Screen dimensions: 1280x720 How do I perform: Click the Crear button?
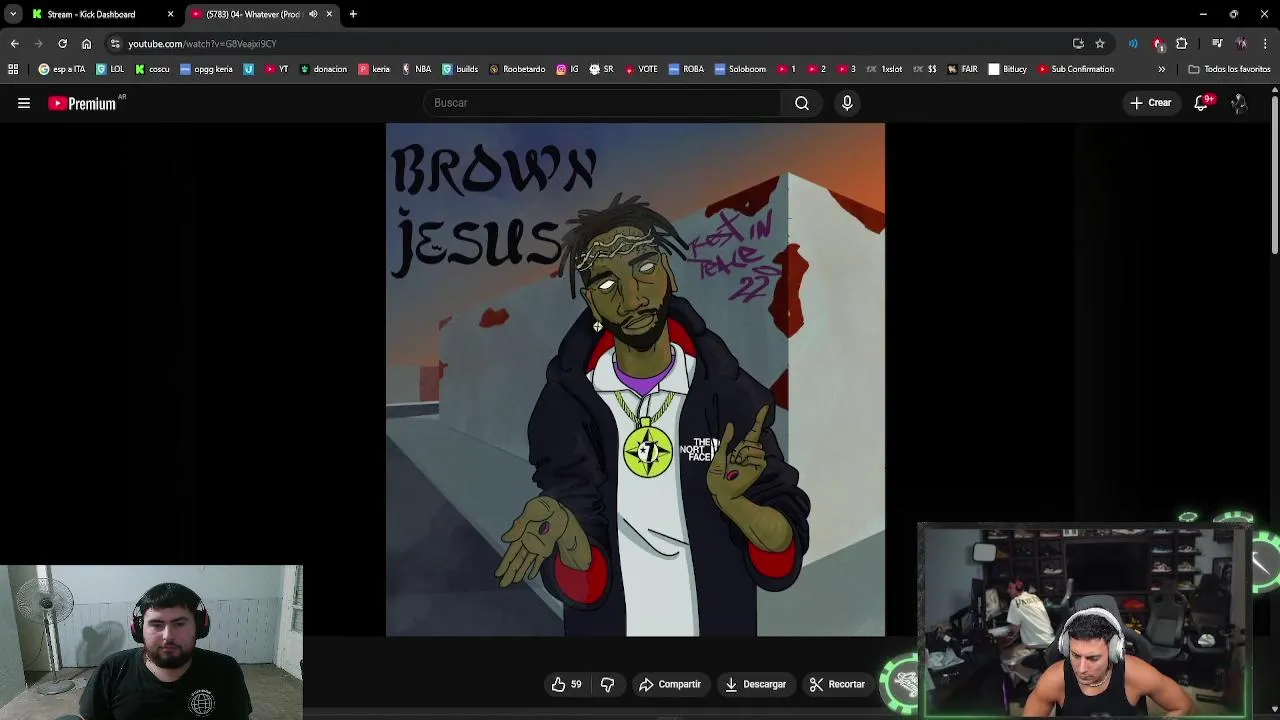(x=1151, y=103)
